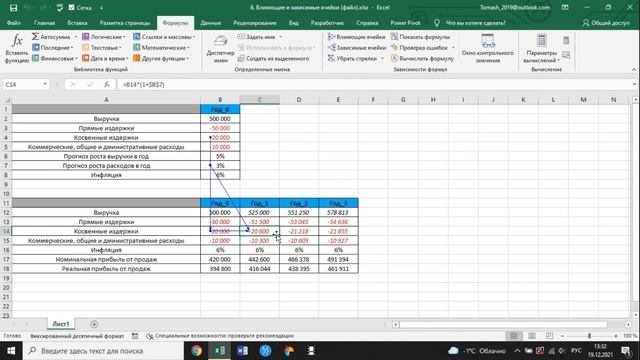Click the spell check icon in quick access toolbar
The image size is (640, 360).
click(60, 8)
